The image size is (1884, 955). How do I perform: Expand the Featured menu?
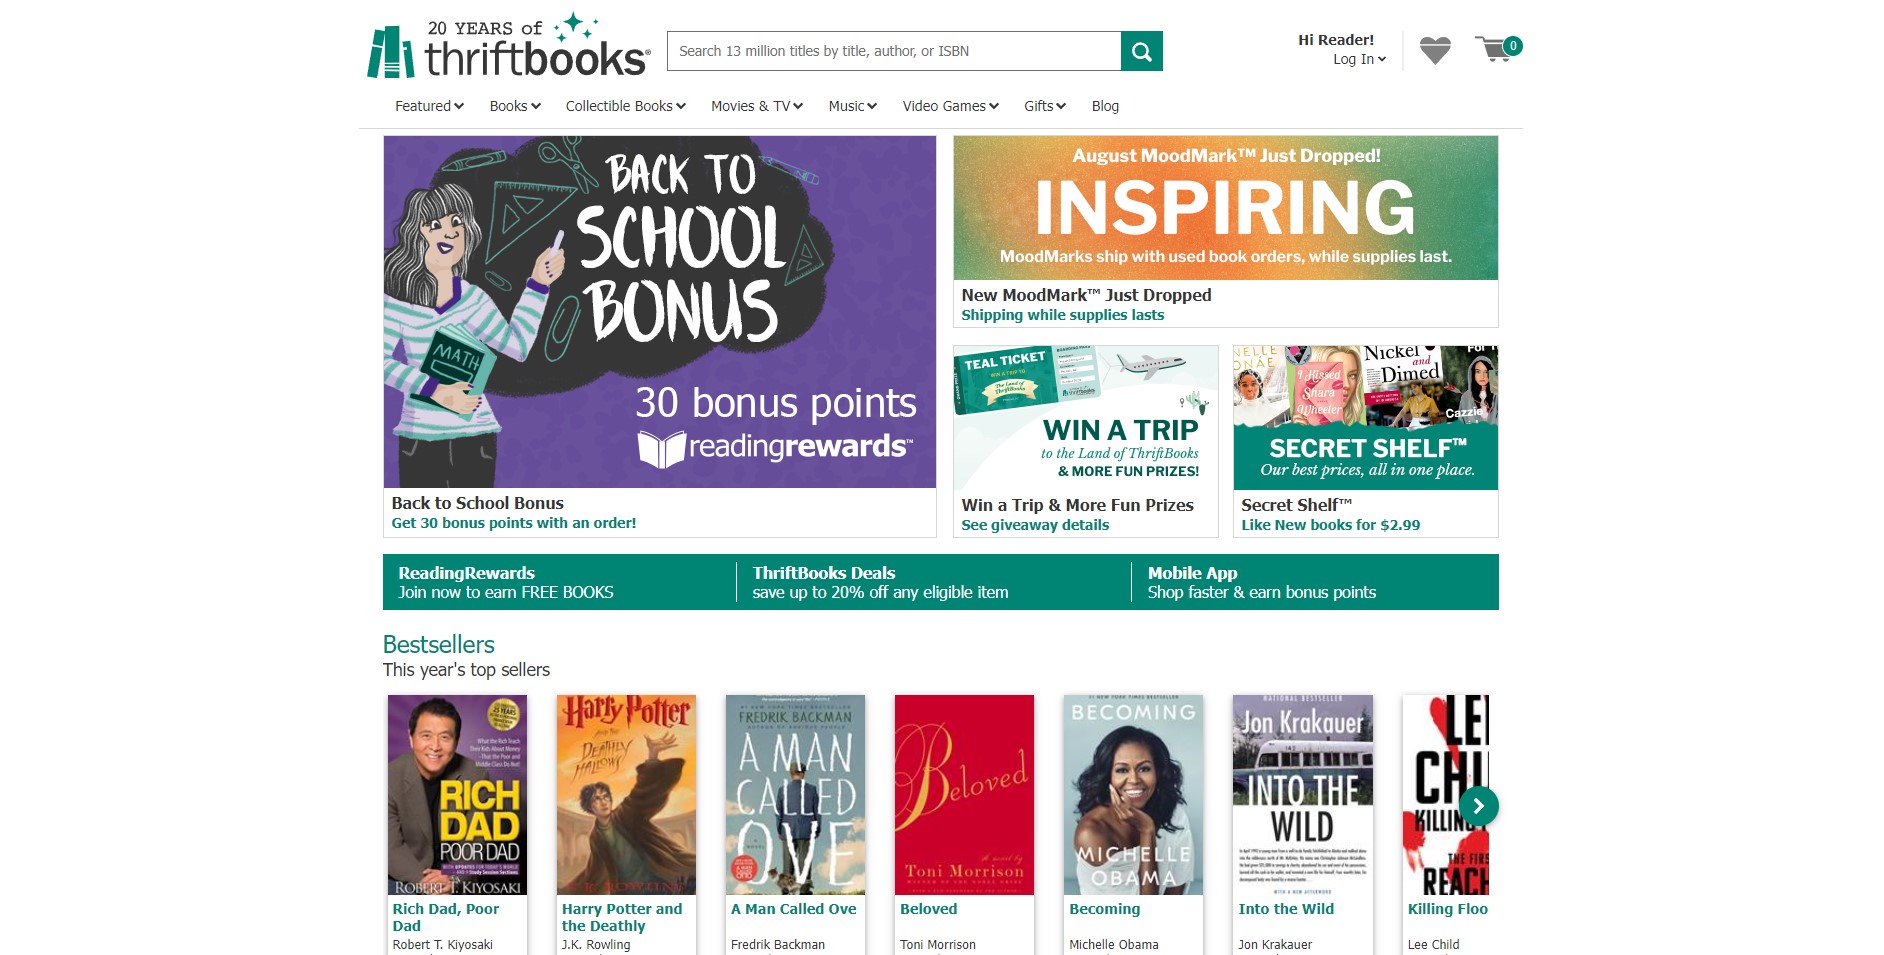tap(429, 106)
